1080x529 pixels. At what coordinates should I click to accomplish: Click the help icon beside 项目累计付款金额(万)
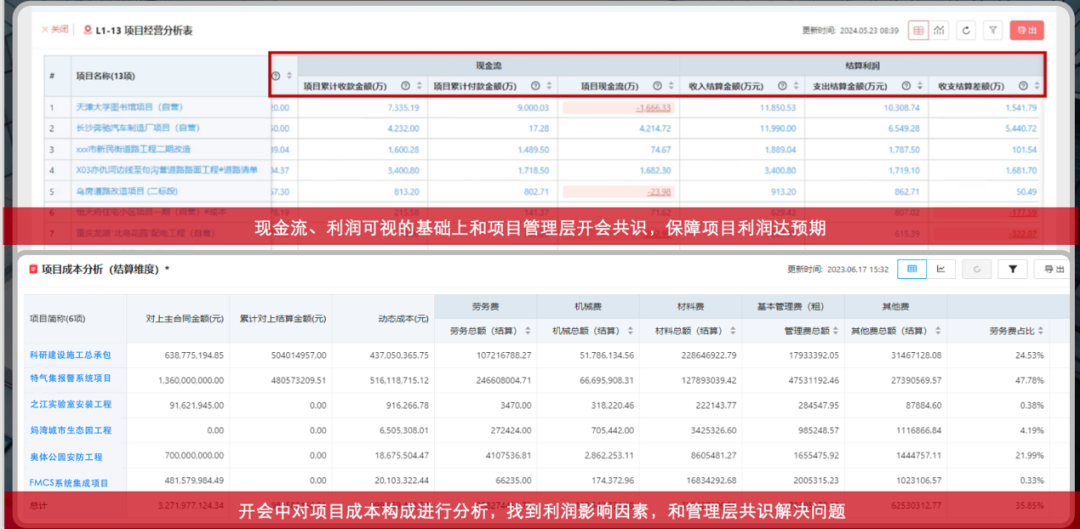pos(535,86)
